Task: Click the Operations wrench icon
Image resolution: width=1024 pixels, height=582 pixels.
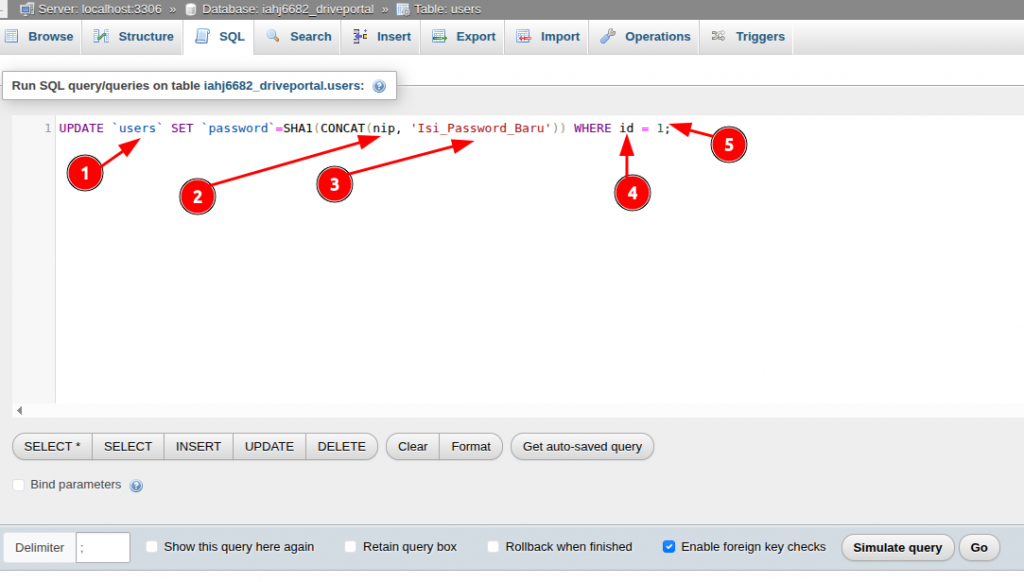Action: pos(608,36)
